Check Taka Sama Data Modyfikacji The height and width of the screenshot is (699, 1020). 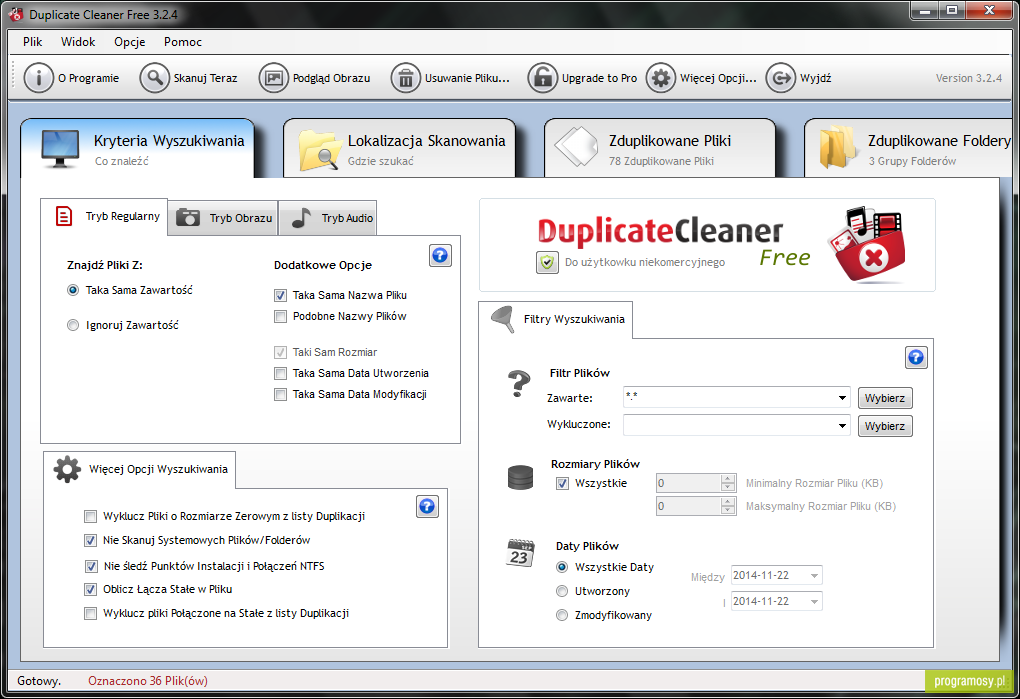click(x=280, y=395)
